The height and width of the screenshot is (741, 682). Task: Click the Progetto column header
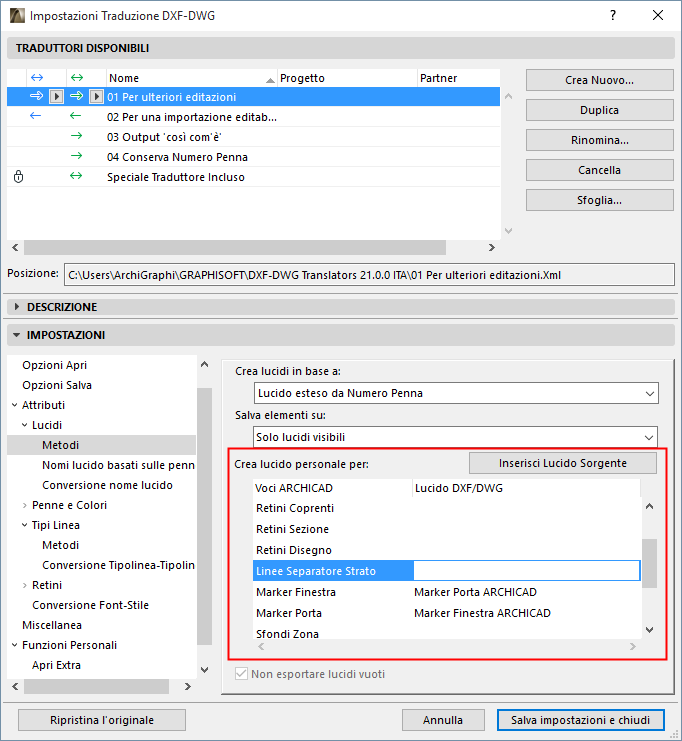click(x=347, y=78)
